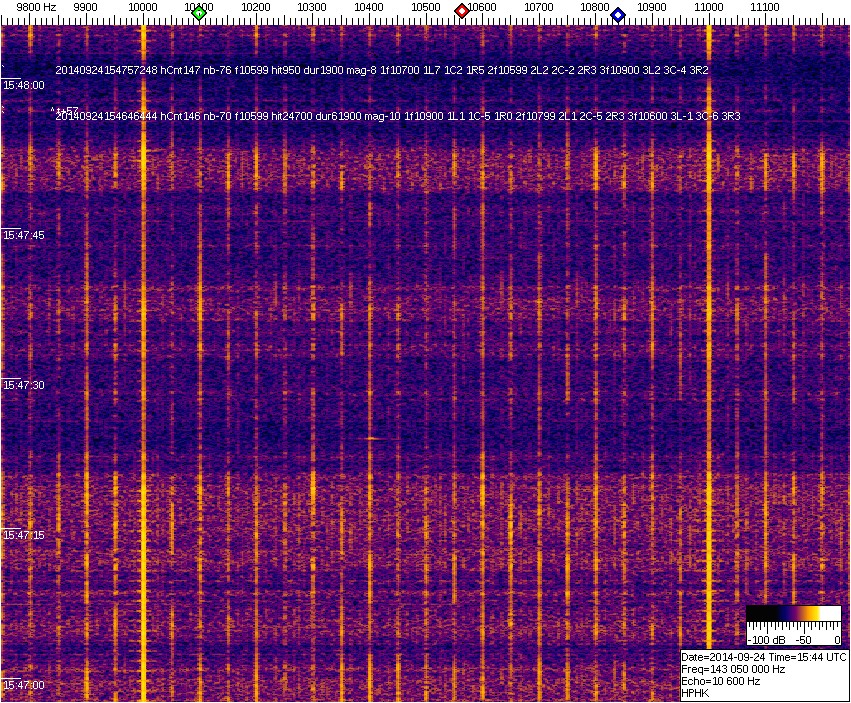The width and height of the screenshot is (851, 703).
Task: Click the hCnt147 detection annotation line
Action: point(381,70)
